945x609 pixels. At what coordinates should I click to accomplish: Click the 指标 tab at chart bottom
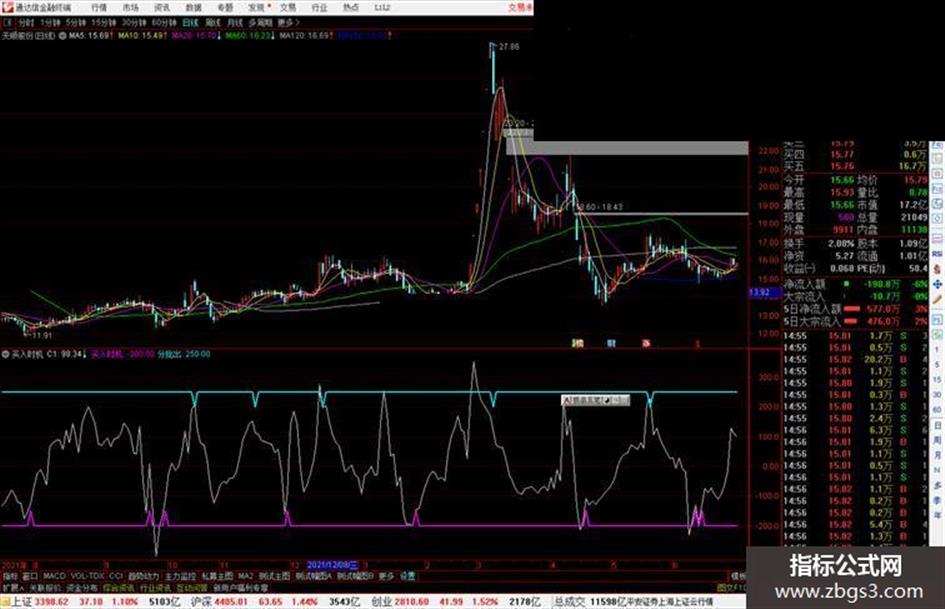pyautogui.click(x=10, y=576)
